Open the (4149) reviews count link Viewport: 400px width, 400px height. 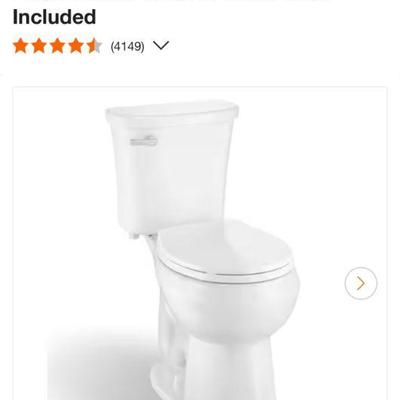127,46
